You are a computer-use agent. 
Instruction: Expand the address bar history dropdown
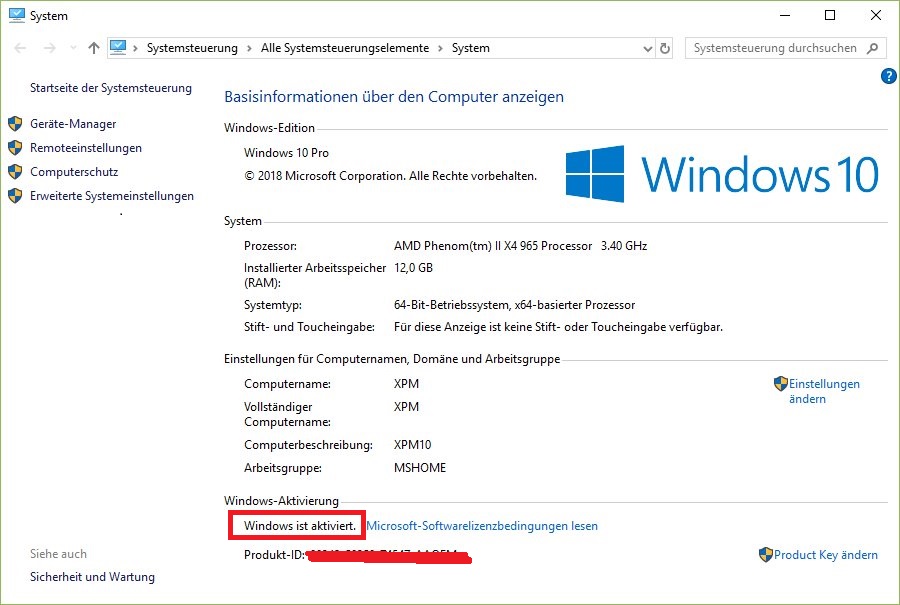(647, 49)
